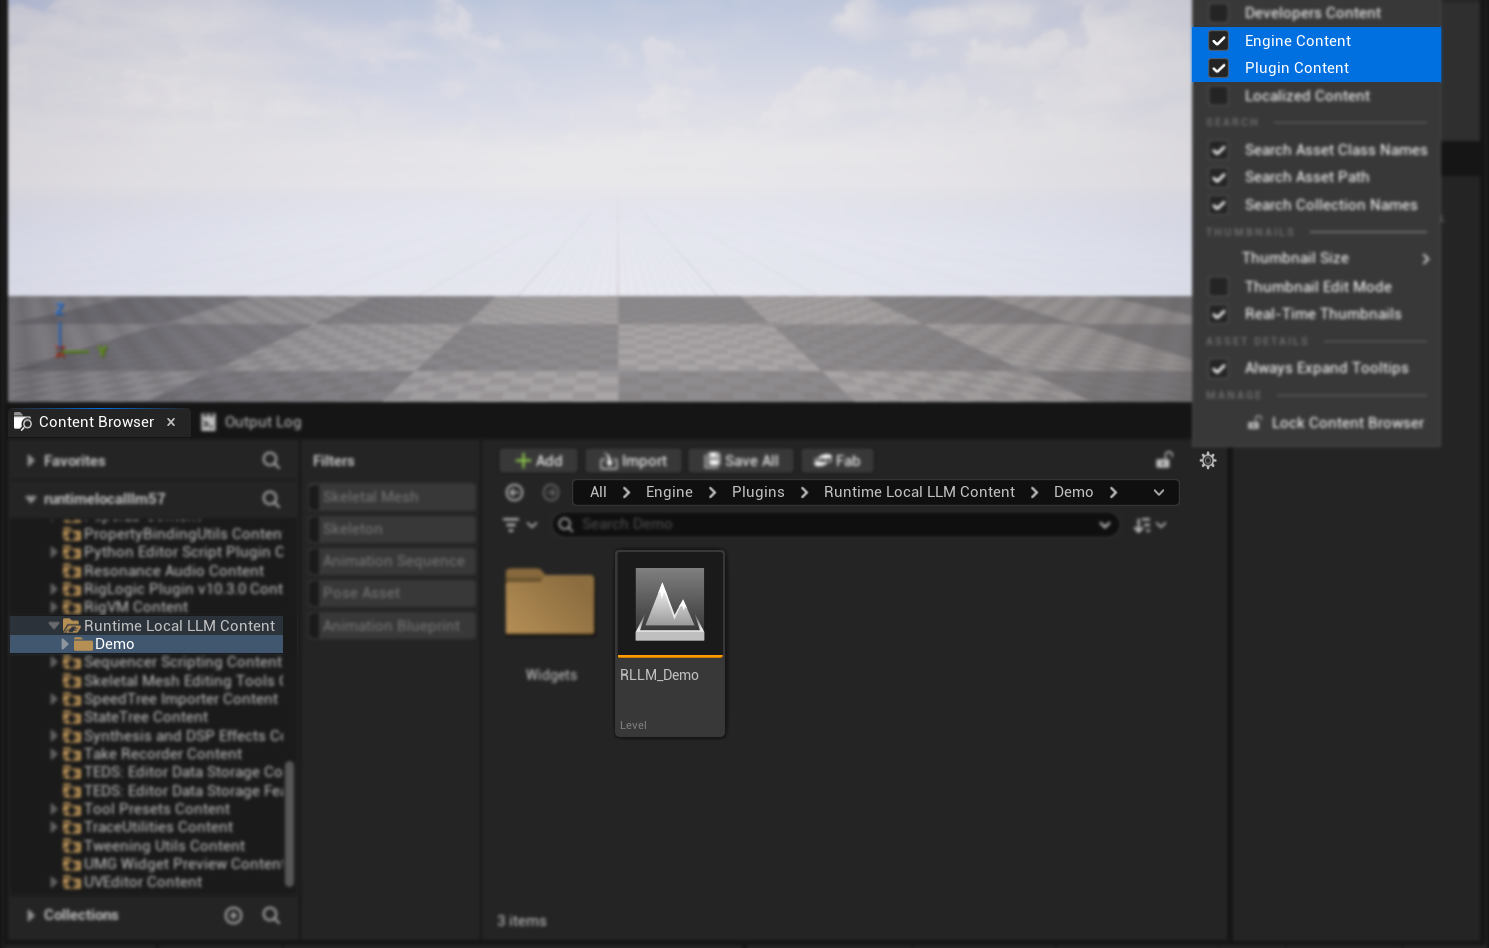
Task: Select the RLLM_Demo level thumbnail
Action: point(669,605)
